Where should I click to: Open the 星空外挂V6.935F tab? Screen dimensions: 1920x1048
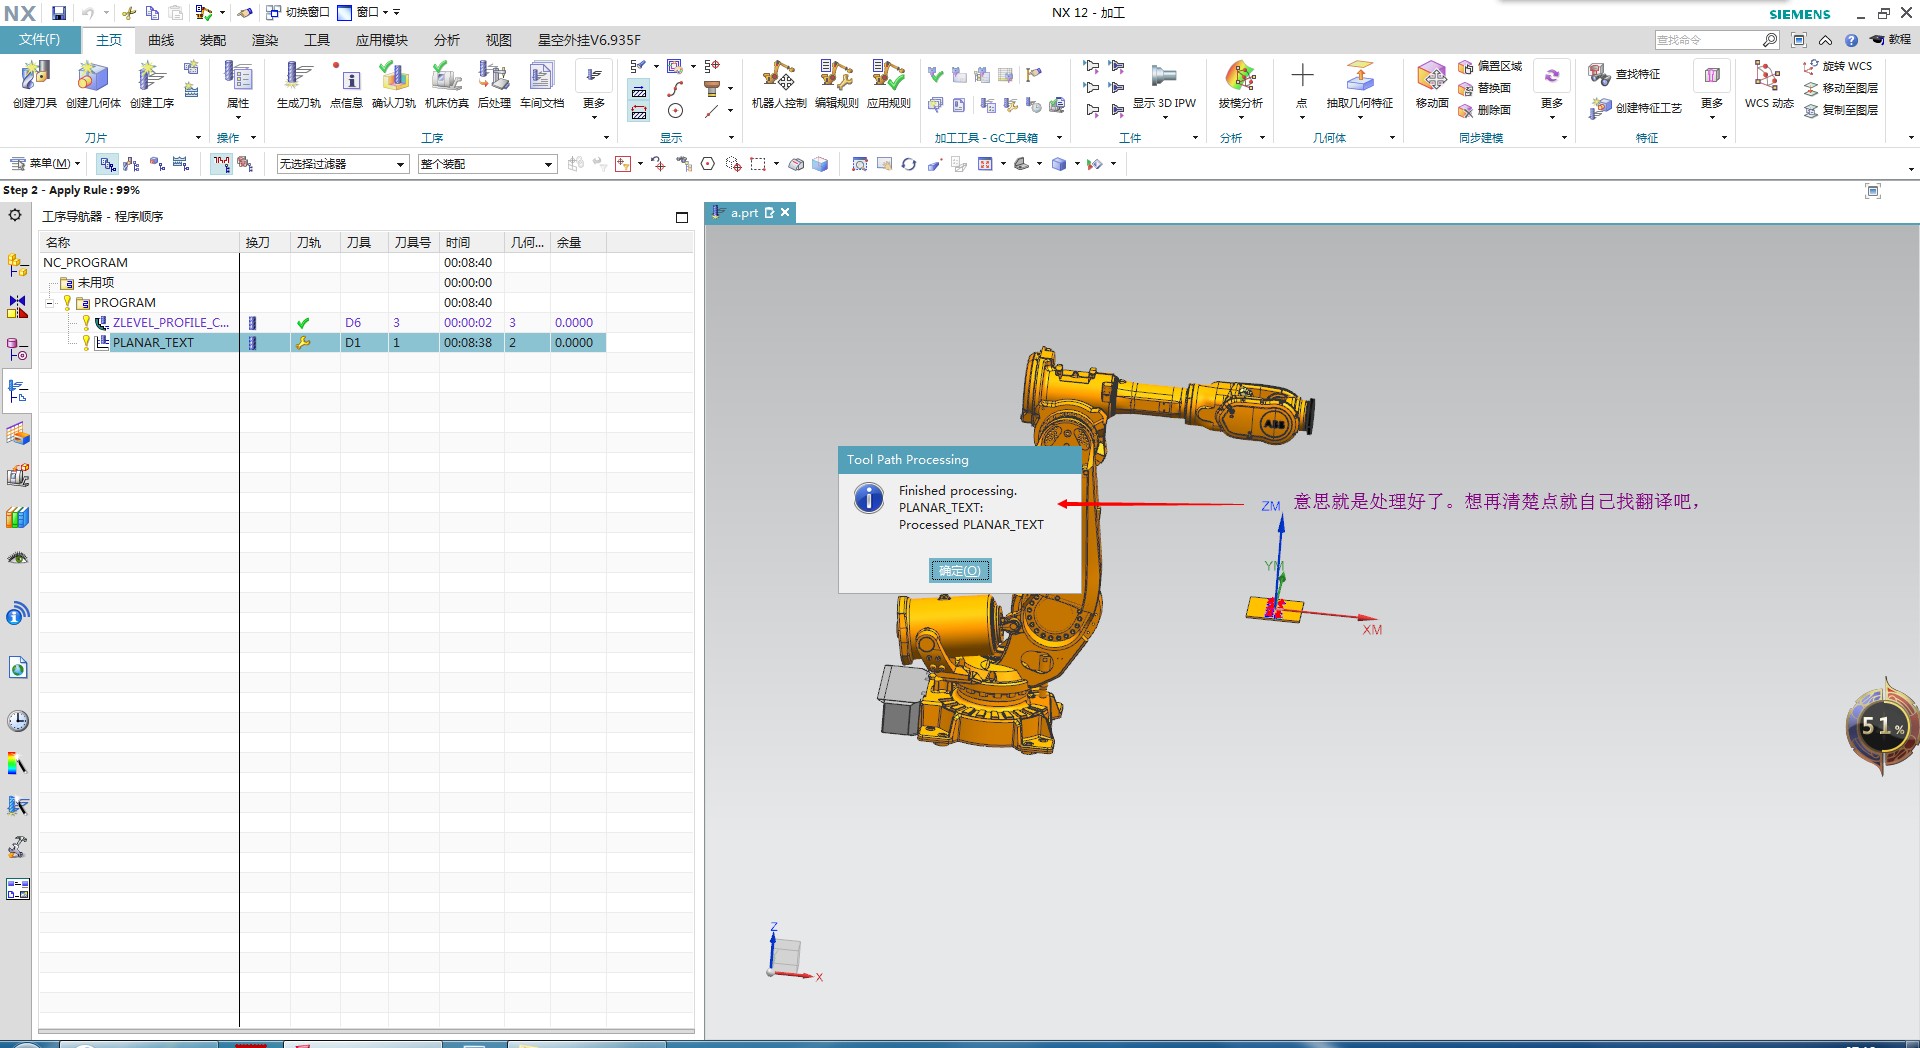pyautogui.click(x=589, y=40)
